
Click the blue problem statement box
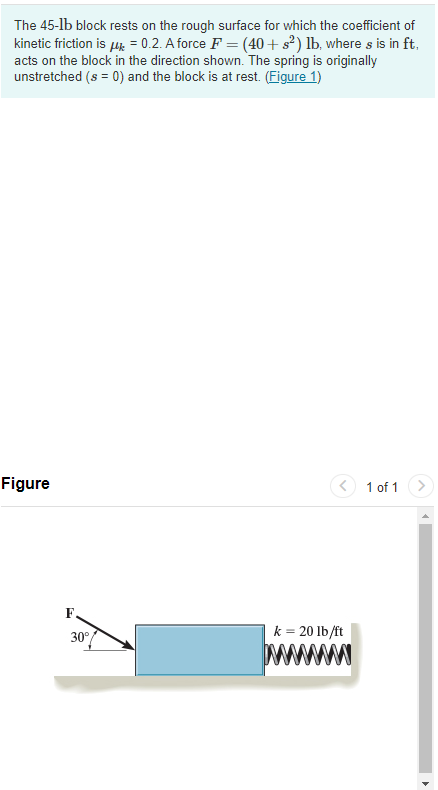coord(218,52)
